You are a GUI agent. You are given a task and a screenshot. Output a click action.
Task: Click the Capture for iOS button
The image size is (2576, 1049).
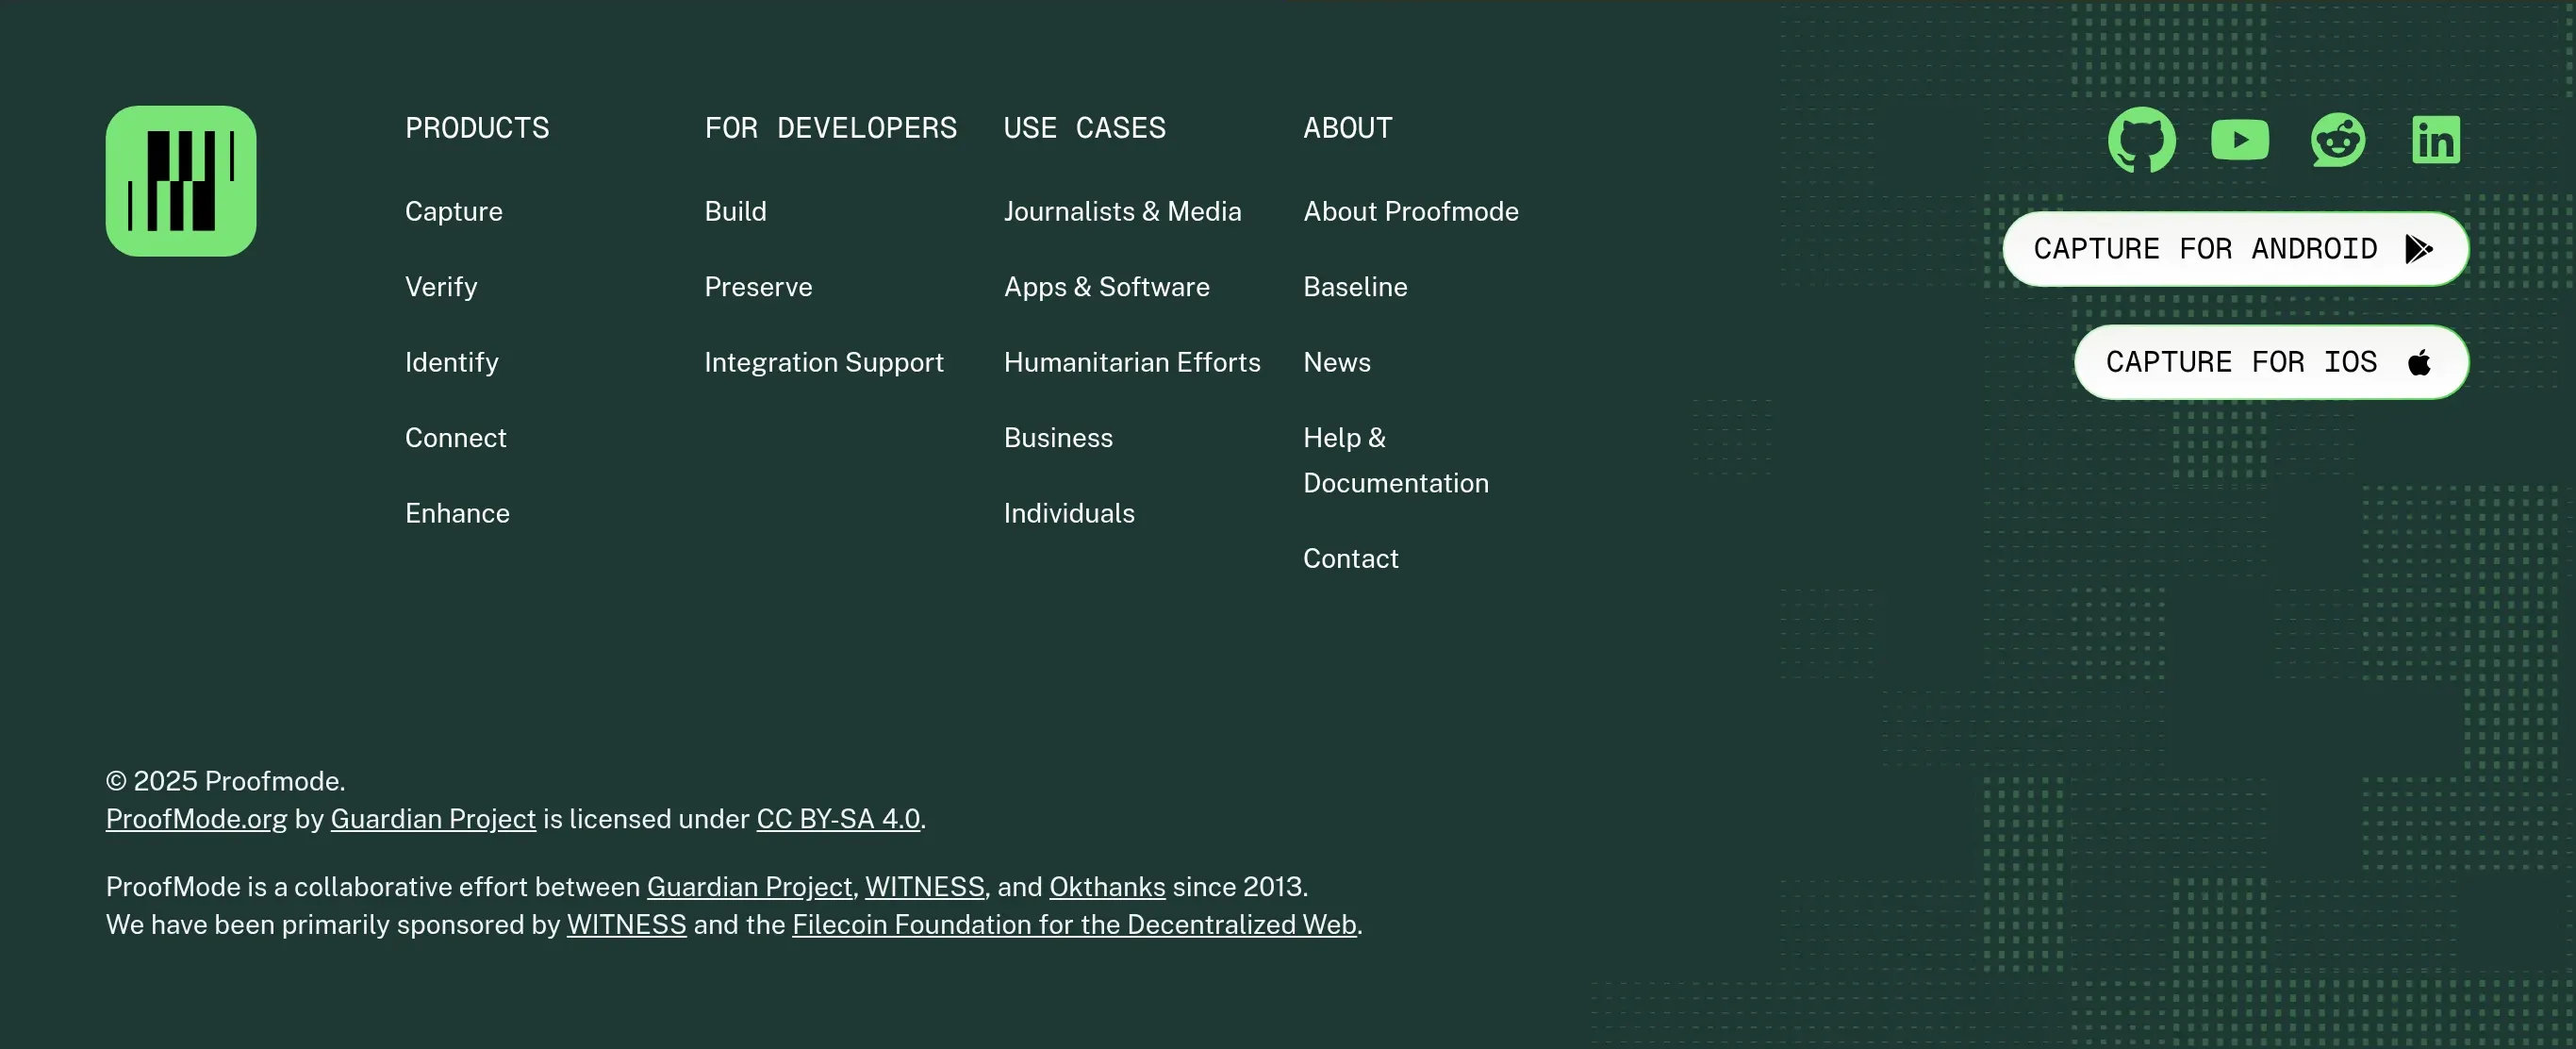point(2271,362)
